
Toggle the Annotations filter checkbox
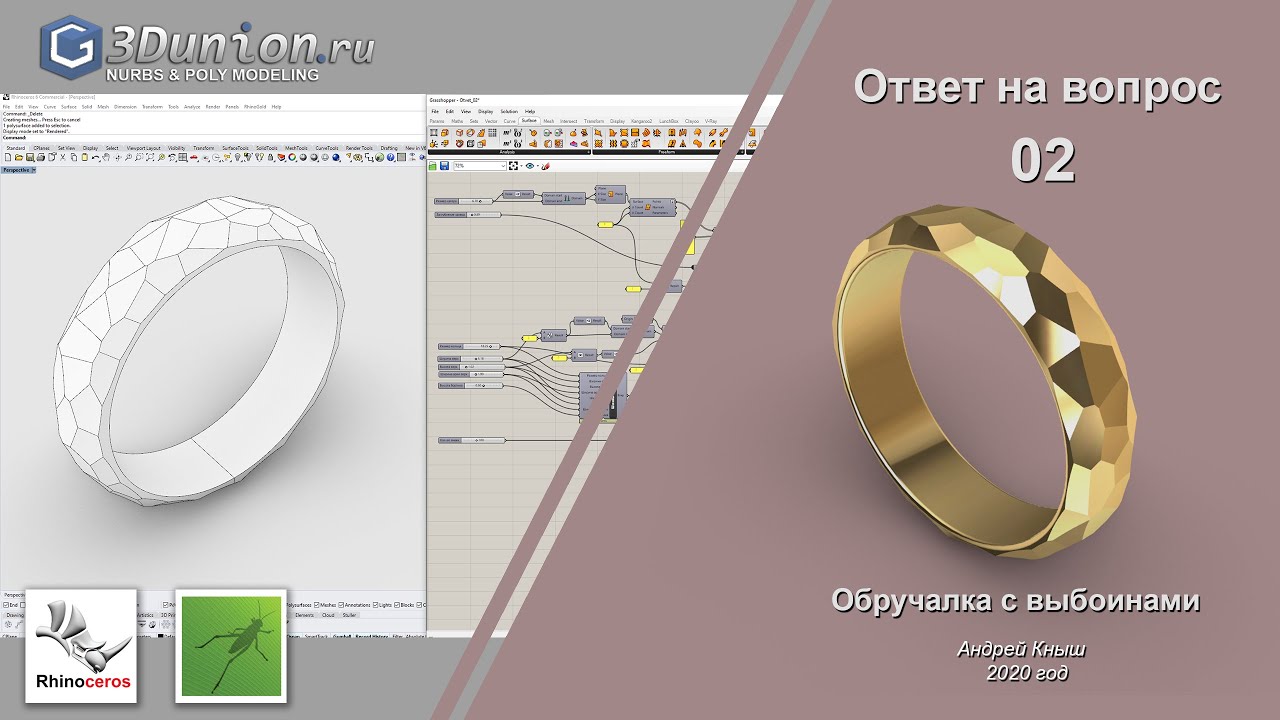[x=341, y=605]
